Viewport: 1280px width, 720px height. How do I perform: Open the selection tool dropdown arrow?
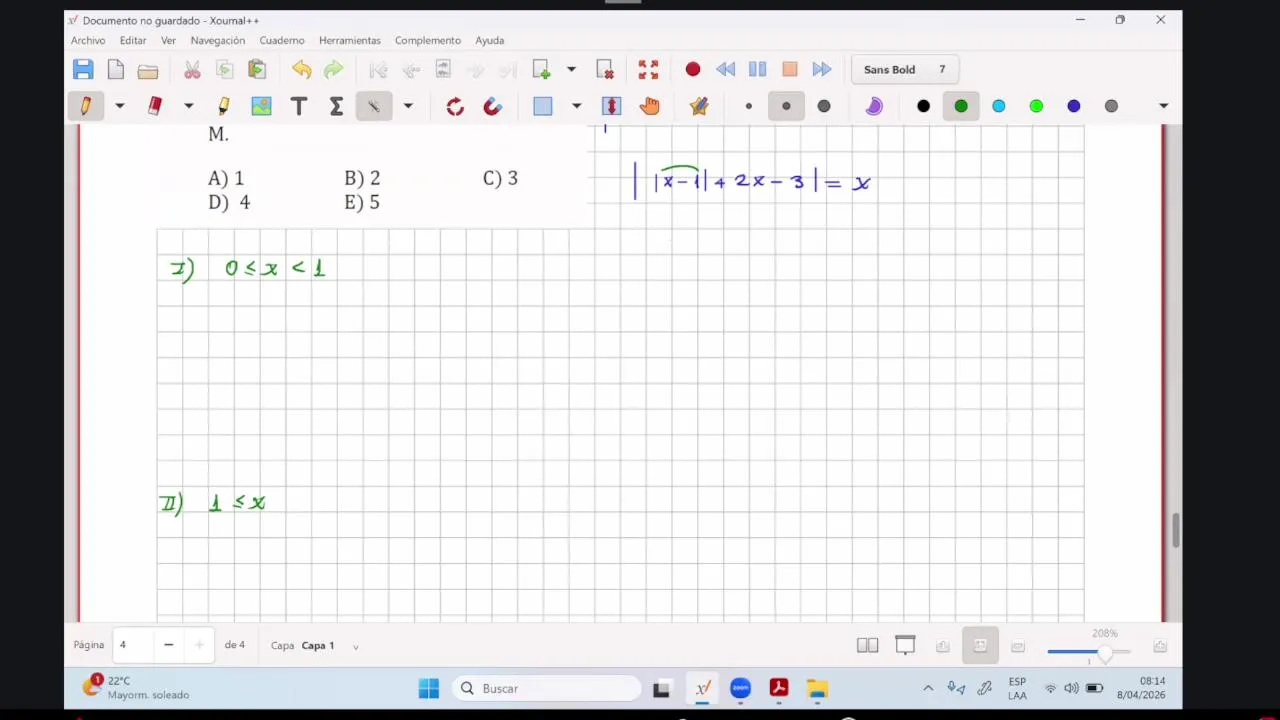click(576, 106)
